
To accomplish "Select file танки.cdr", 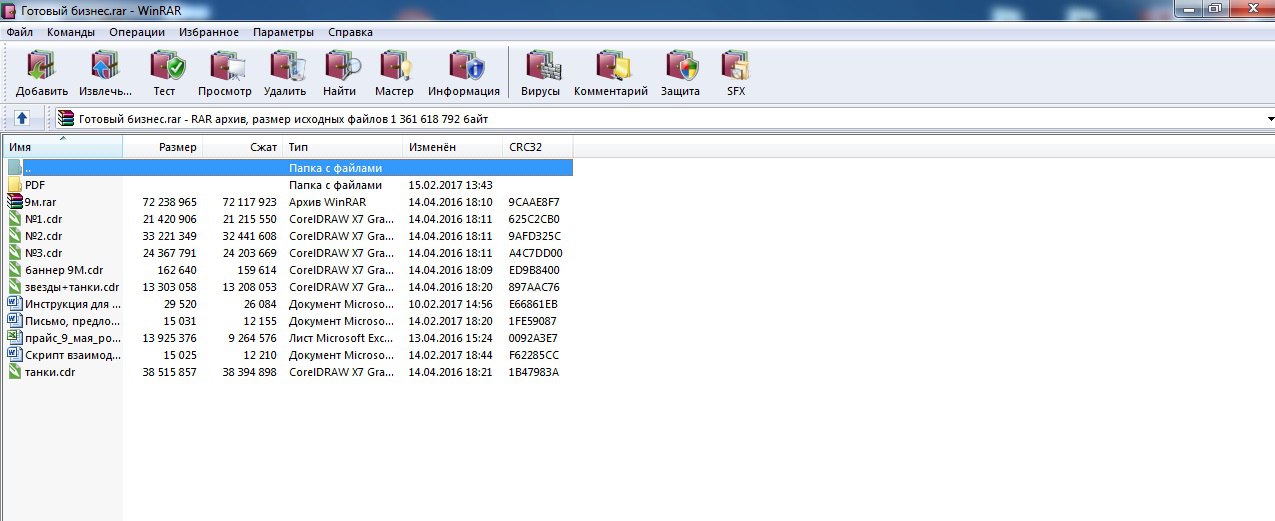I will [50, 372].
